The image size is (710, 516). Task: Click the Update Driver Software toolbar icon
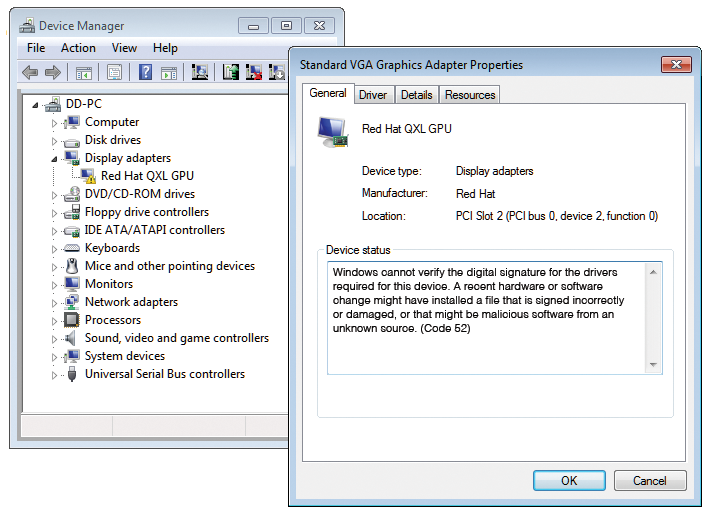click(x=230, y=72)
